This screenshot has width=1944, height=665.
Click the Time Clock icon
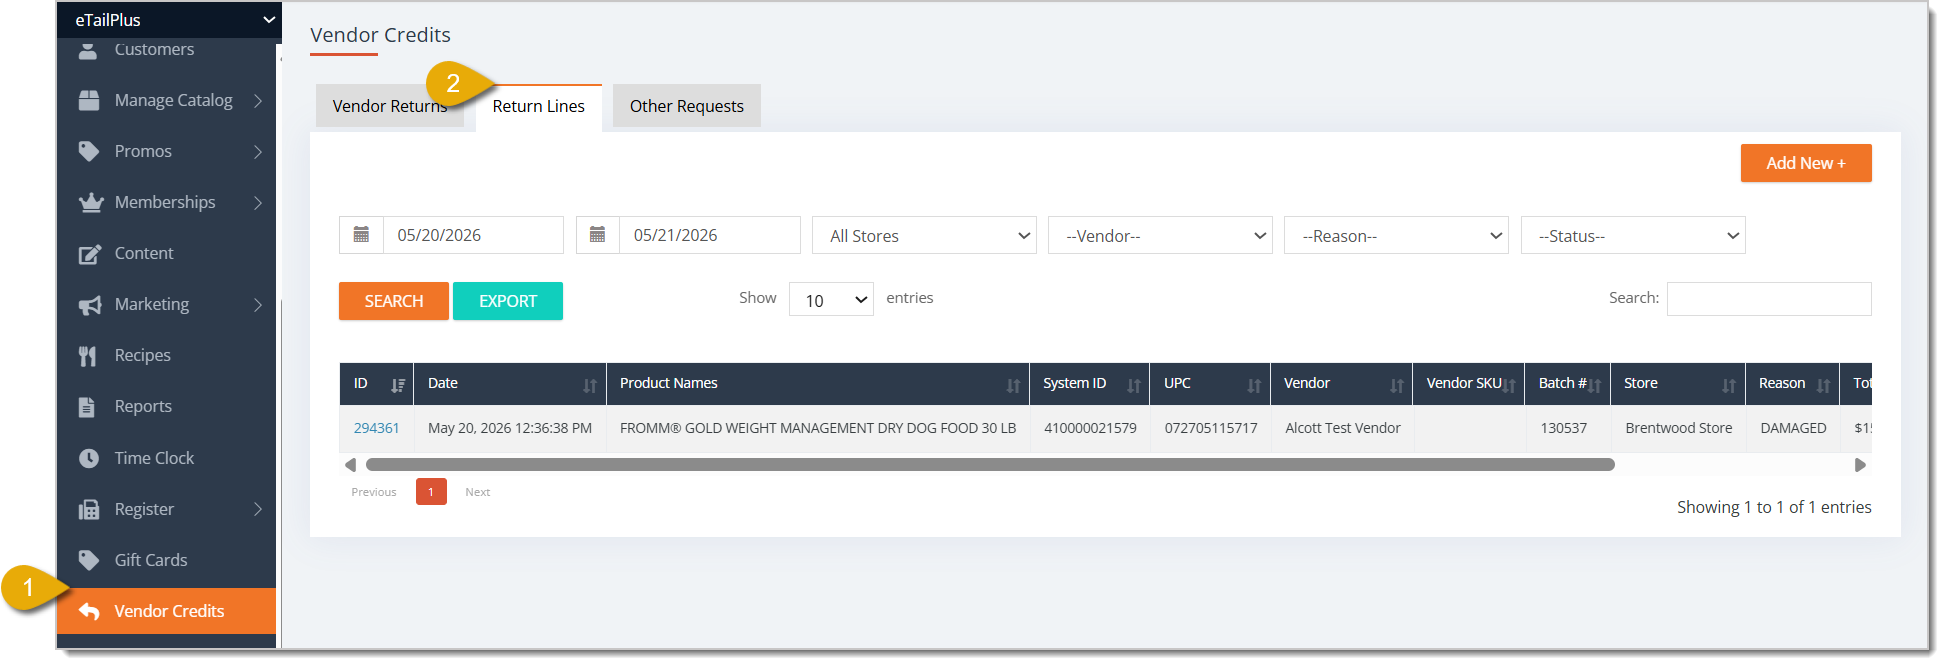[89, 458]
